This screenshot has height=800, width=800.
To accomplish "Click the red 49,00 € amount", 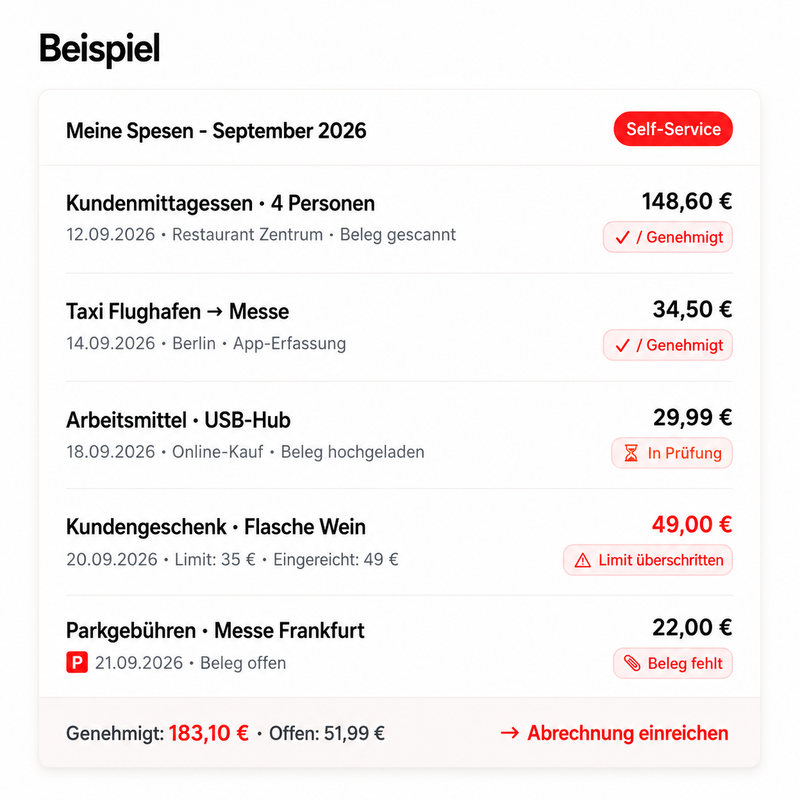I will 692,524.
